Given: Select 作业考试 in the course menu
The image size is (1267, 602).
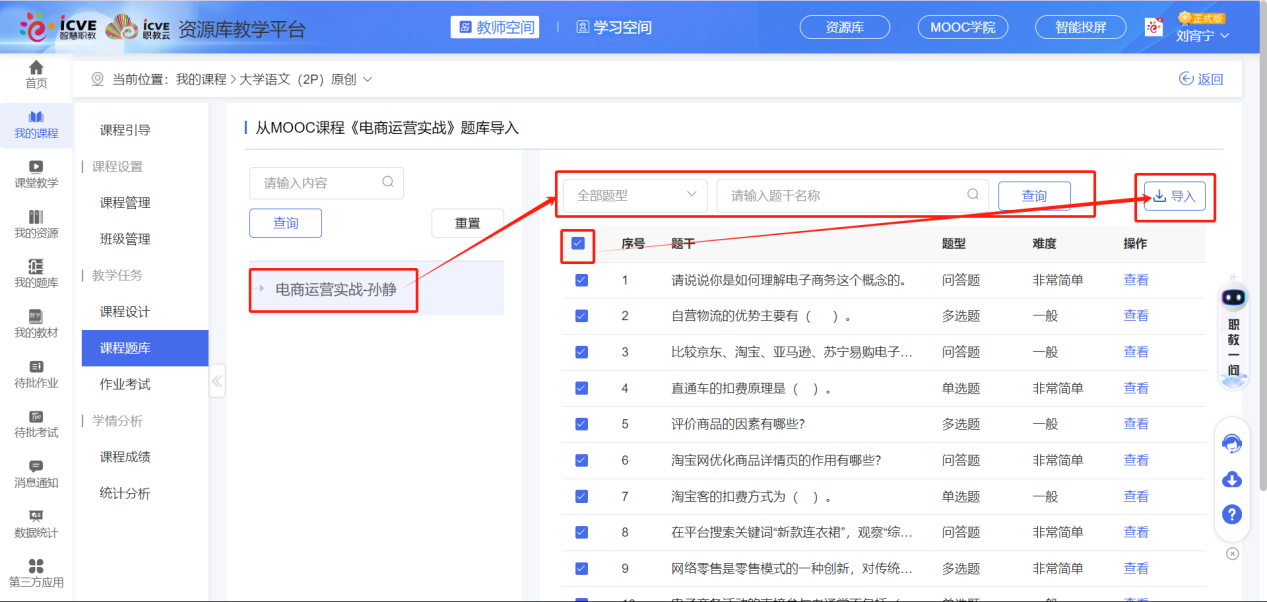Looking at the screenshot, I should point(125,384).
